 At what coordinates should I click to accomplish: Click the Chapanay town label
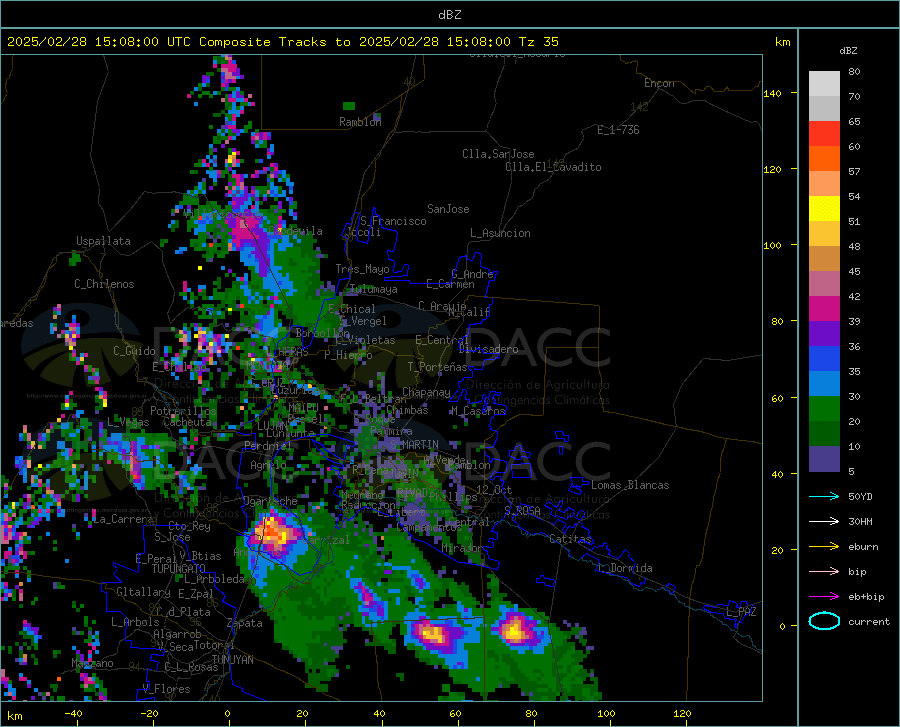pyautogui.click(x=426, y=392)
